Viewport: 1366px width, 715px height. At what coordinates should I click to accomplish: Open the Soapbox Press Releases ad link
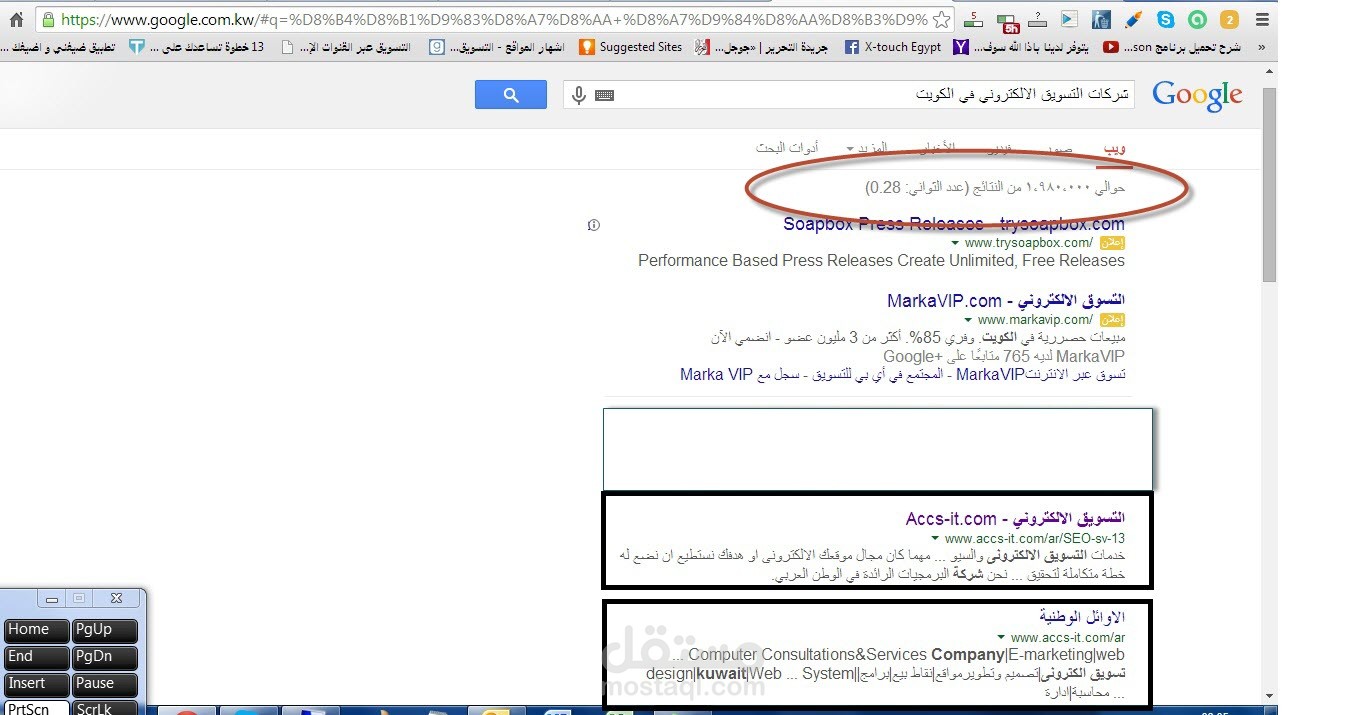coord(954,224)
